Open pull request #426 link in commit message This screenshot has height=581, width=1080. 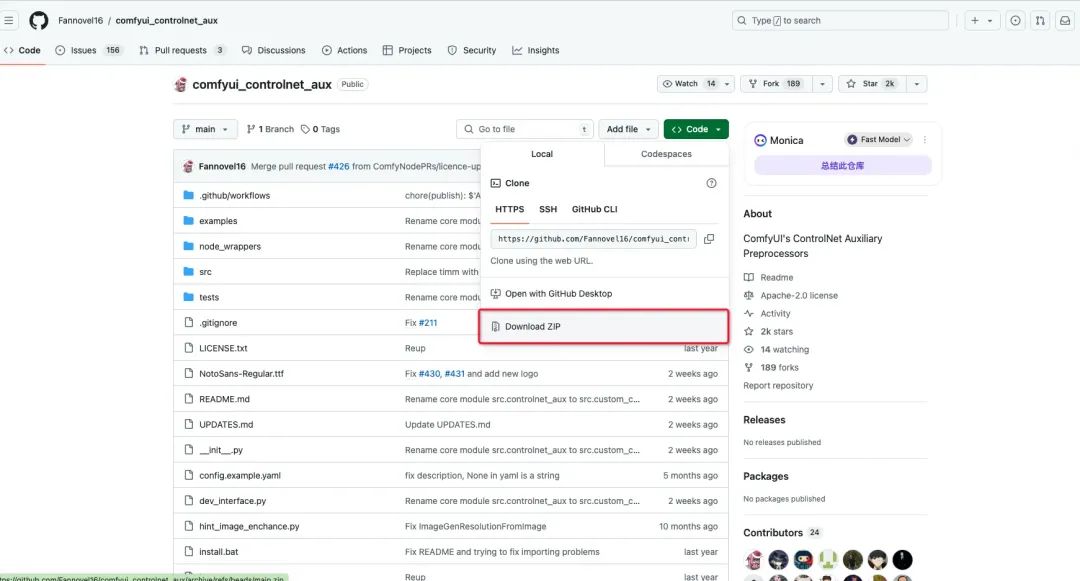click(338, 167)
